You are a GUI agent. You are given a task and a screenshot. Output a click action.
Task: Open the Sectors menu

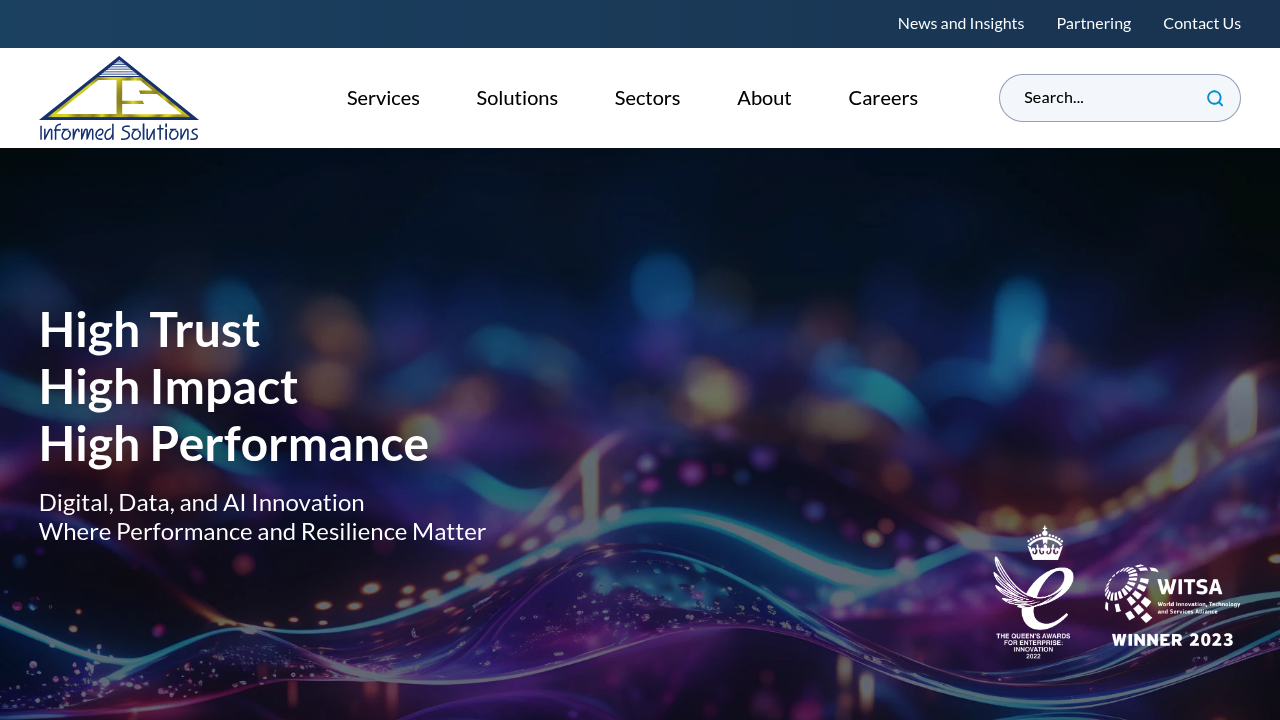pos(648,98)
